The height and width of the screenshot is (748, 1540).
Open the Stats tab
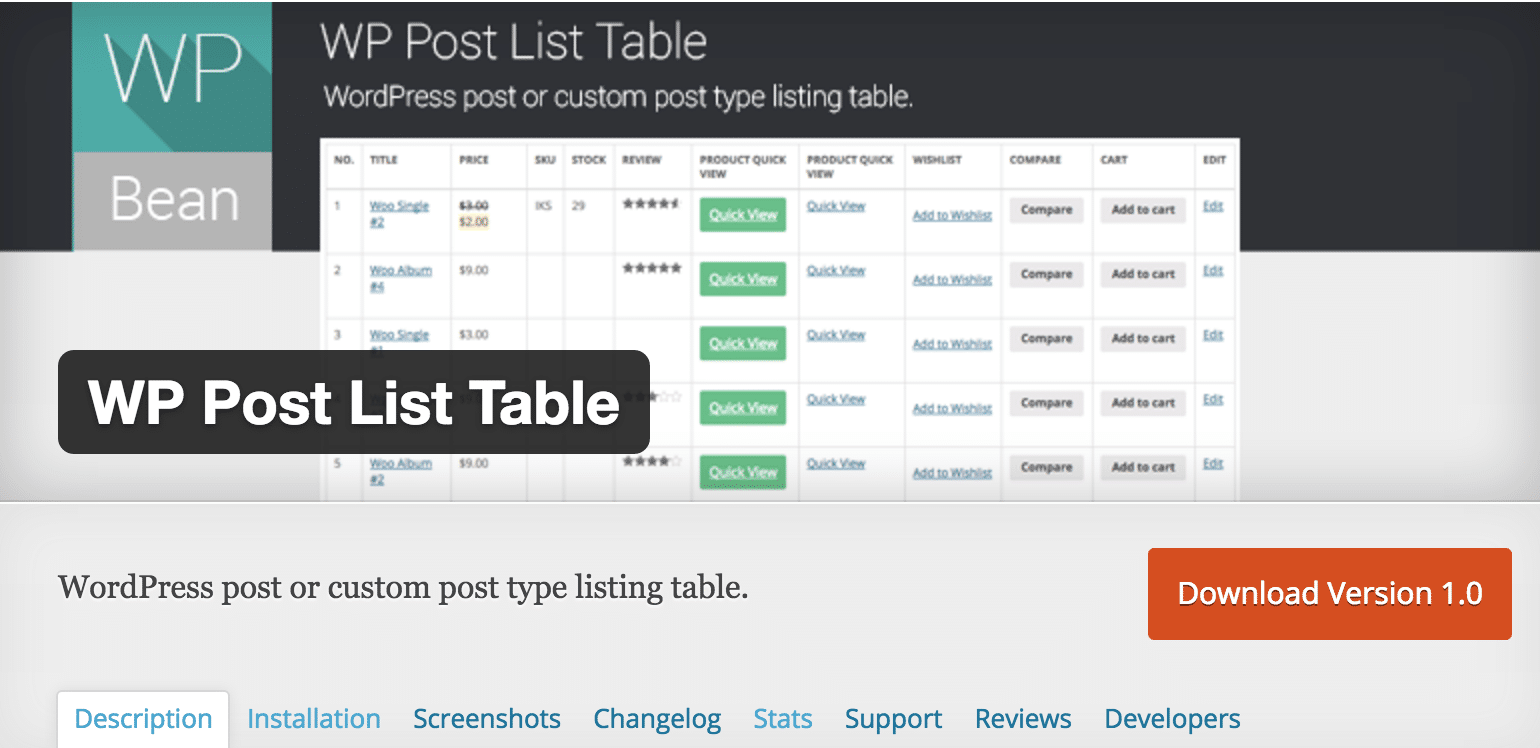coord(783,718)
